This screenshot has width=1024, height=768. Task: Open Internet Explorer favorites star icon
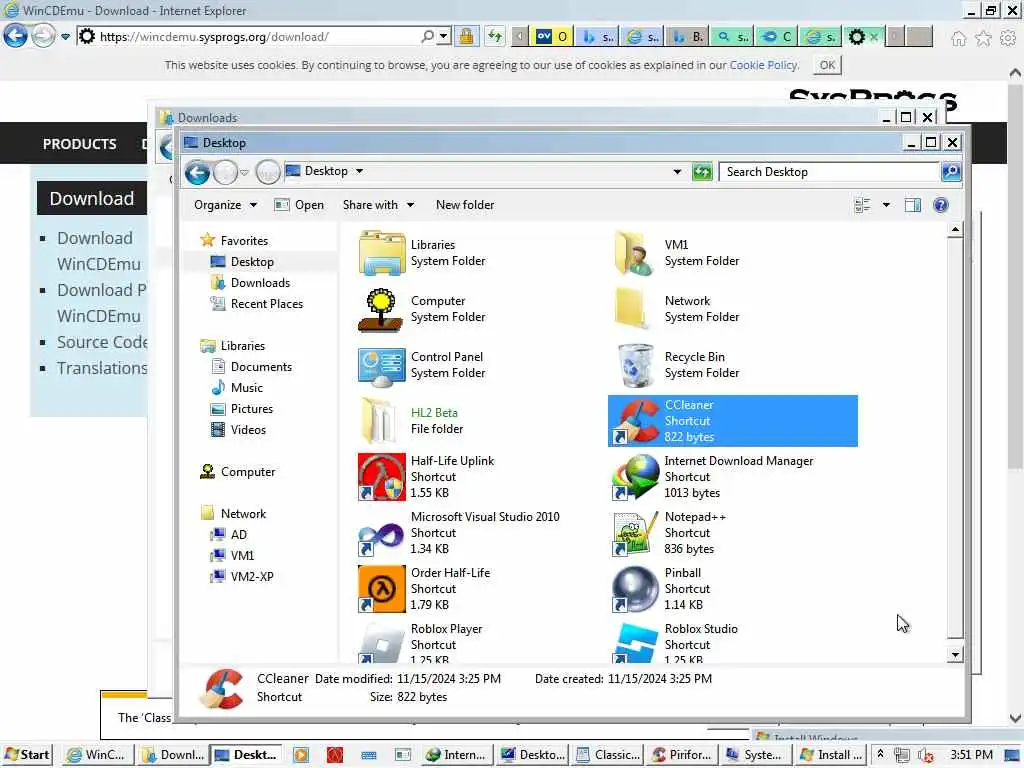[x=983, y=39]
